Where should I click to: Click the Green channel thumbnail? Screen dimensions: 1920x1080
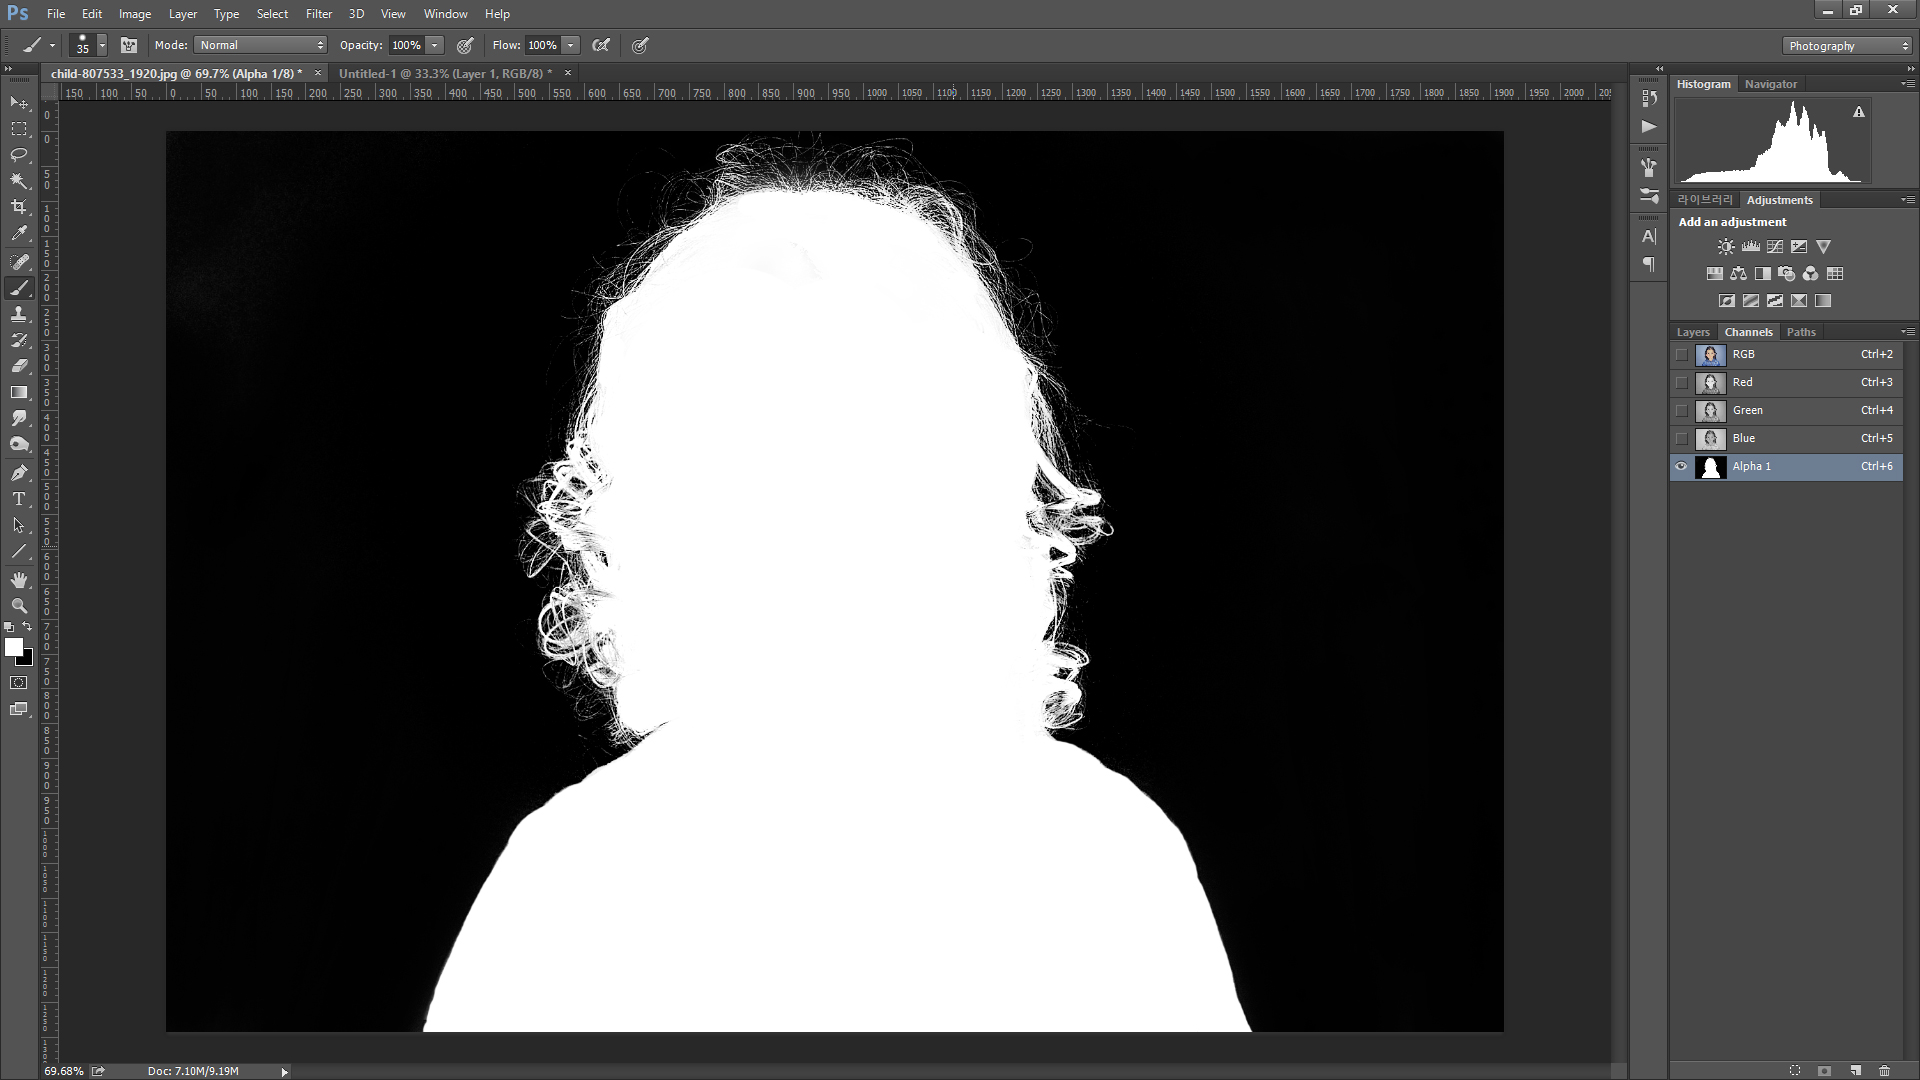1710,411
